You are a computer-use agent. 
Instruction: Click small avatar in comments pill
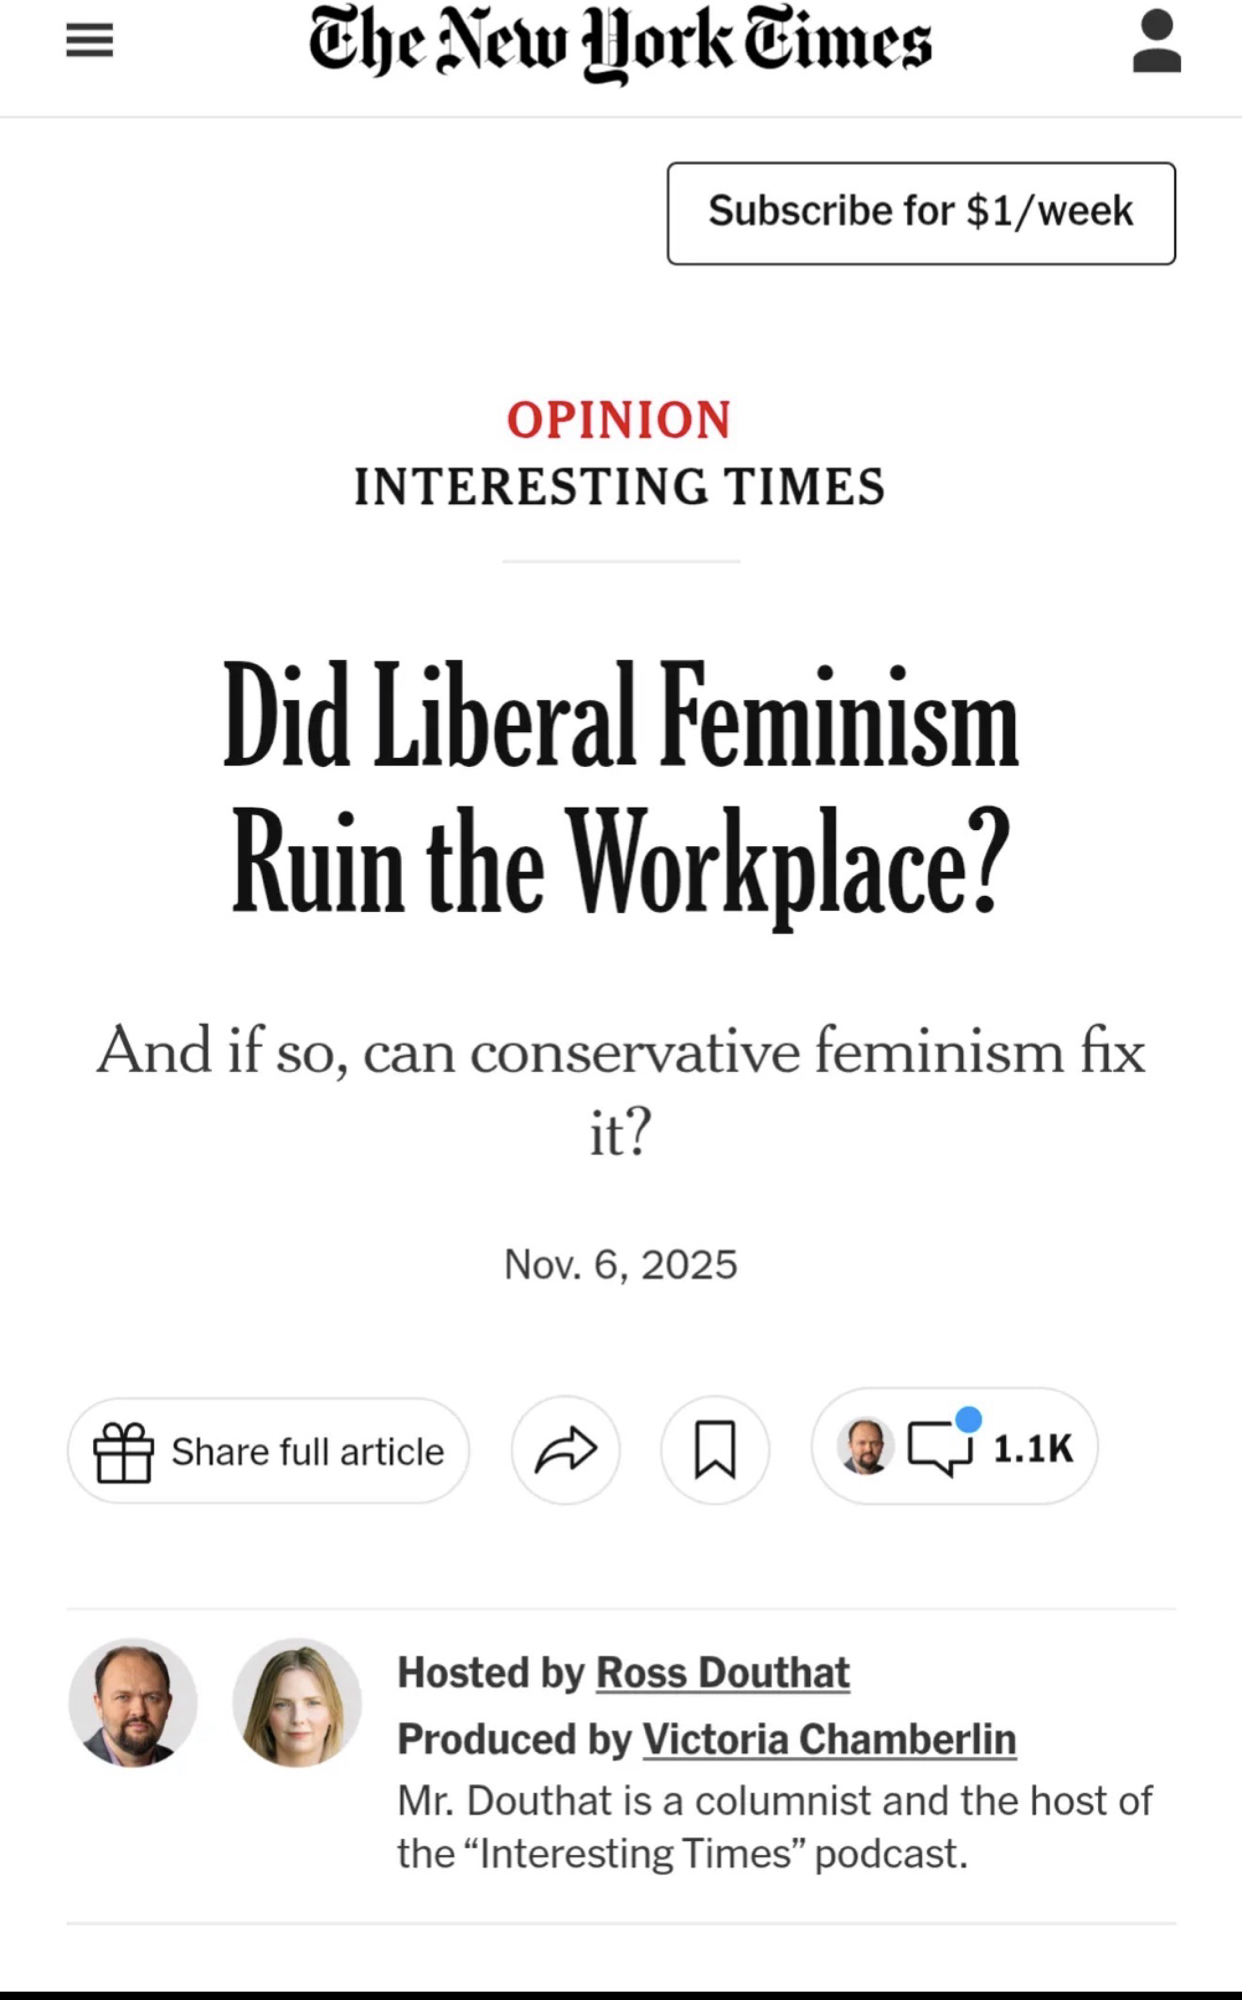(x=864, y=1447)
